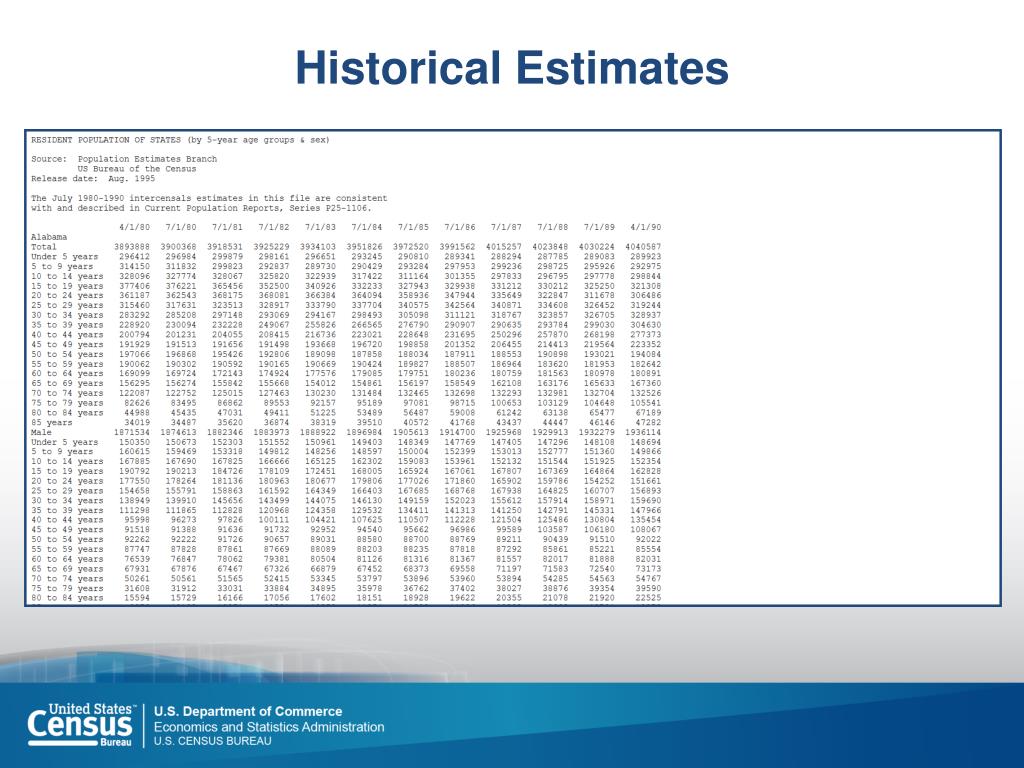Click the "7/1/88" column header

pos(552,227)
